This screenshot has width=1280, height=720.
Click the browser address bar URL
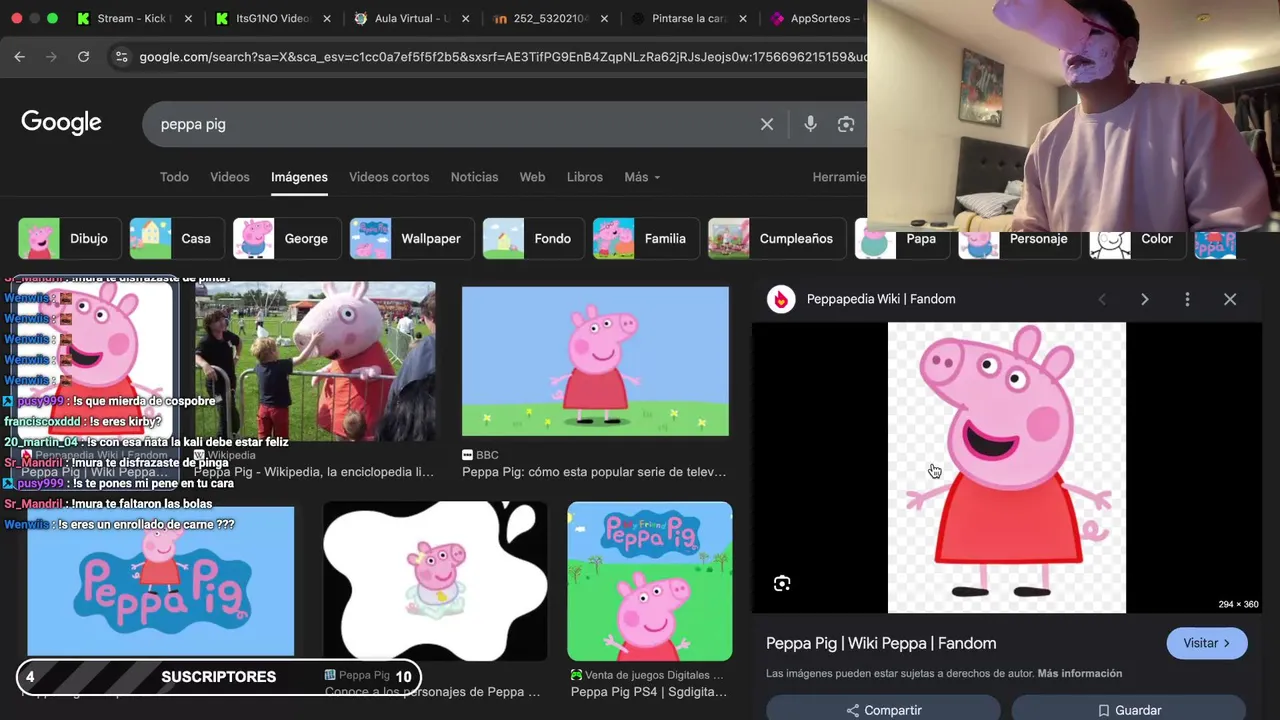click(x=503, y=57)
